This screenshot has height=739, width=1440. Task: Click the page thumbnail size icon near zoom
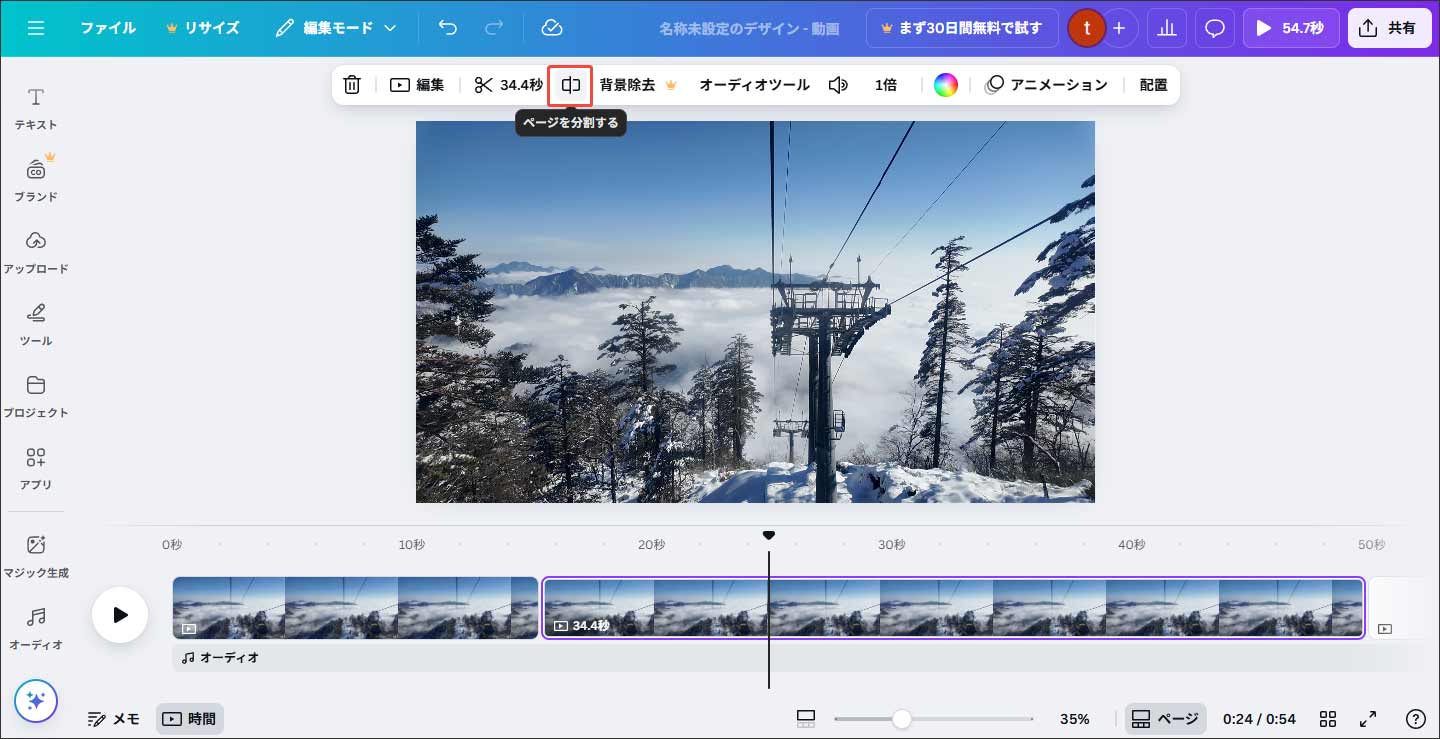(x=806, y=718)
